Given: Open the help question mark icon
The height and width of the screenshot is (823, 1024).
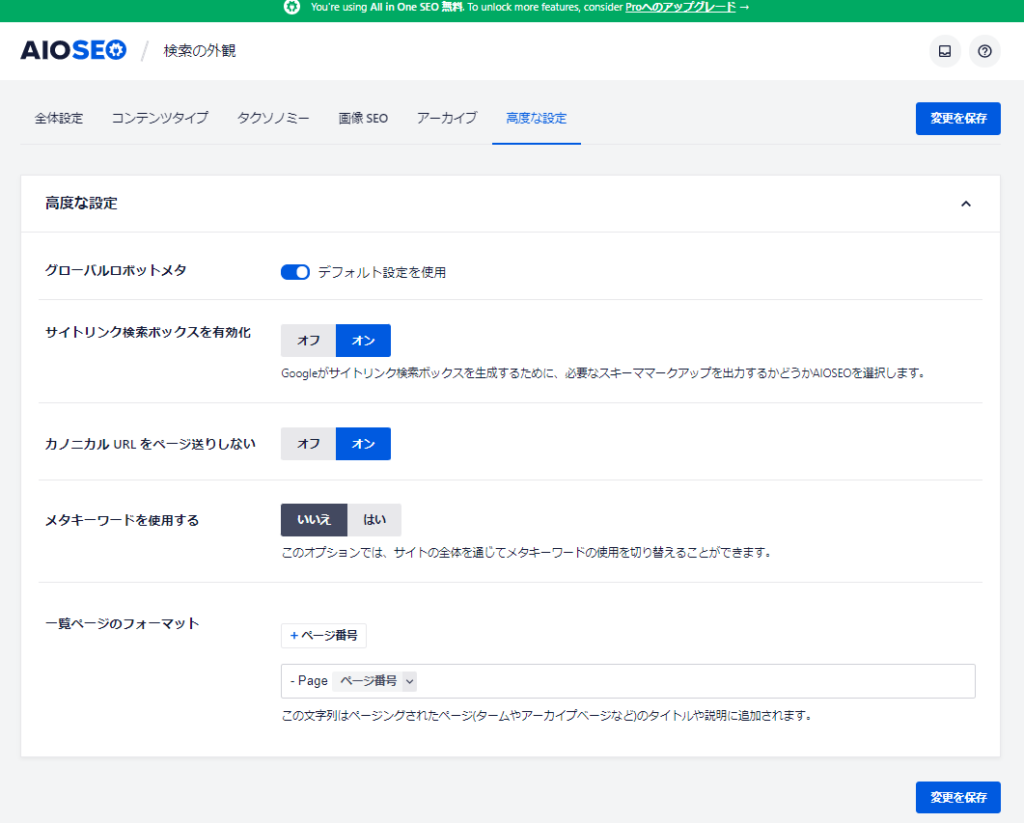Looking at the screenshot, I should point(984,51).
